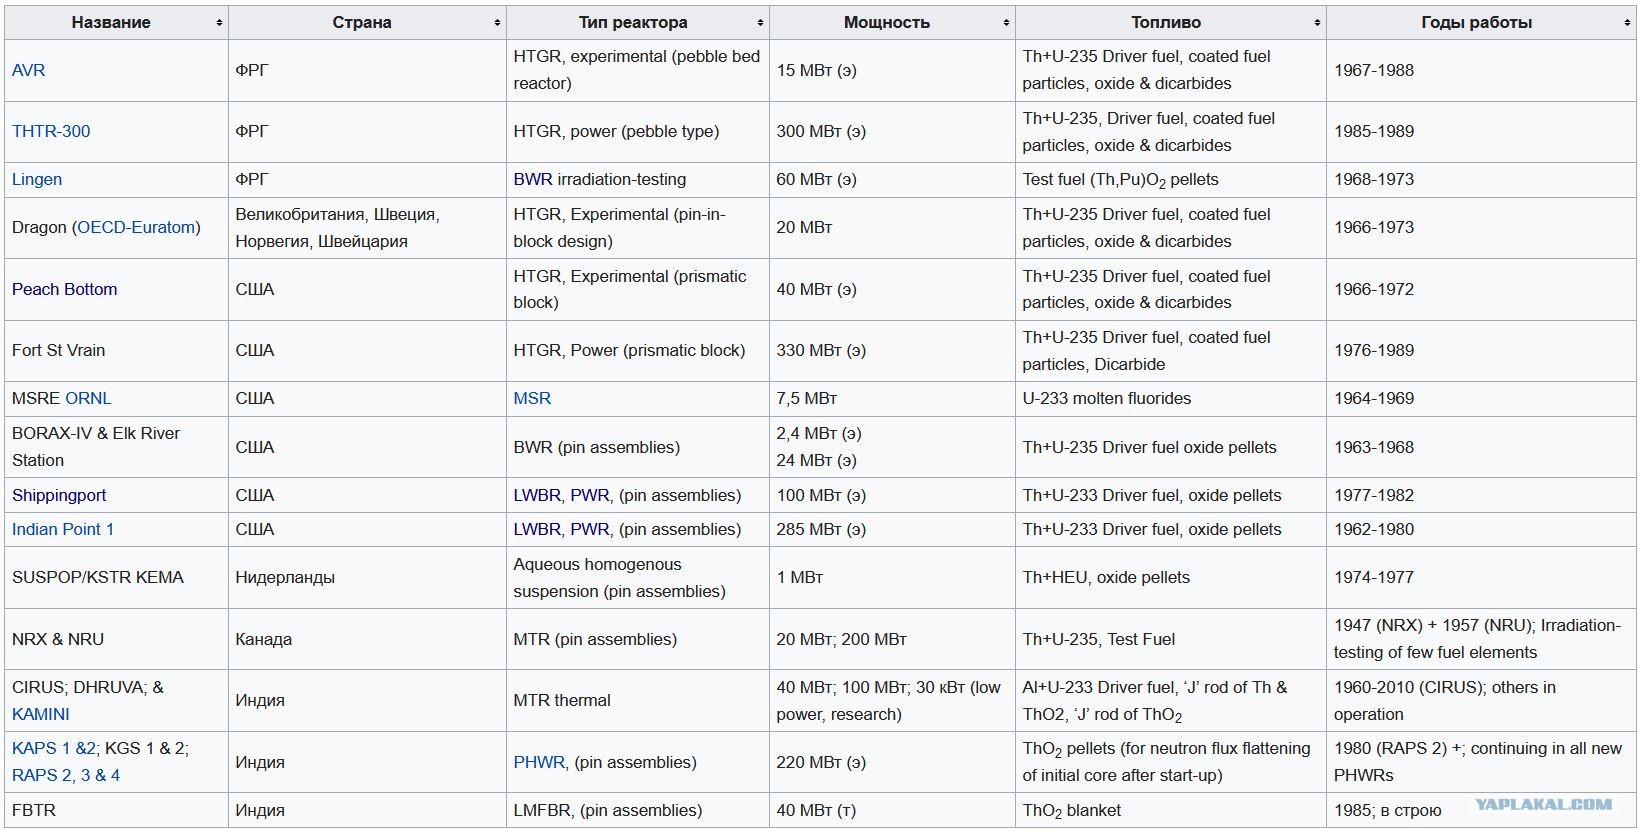Open LWBR link in Shippingport row
Viewport: 1638px width, 834px height.
pos(537,495)
